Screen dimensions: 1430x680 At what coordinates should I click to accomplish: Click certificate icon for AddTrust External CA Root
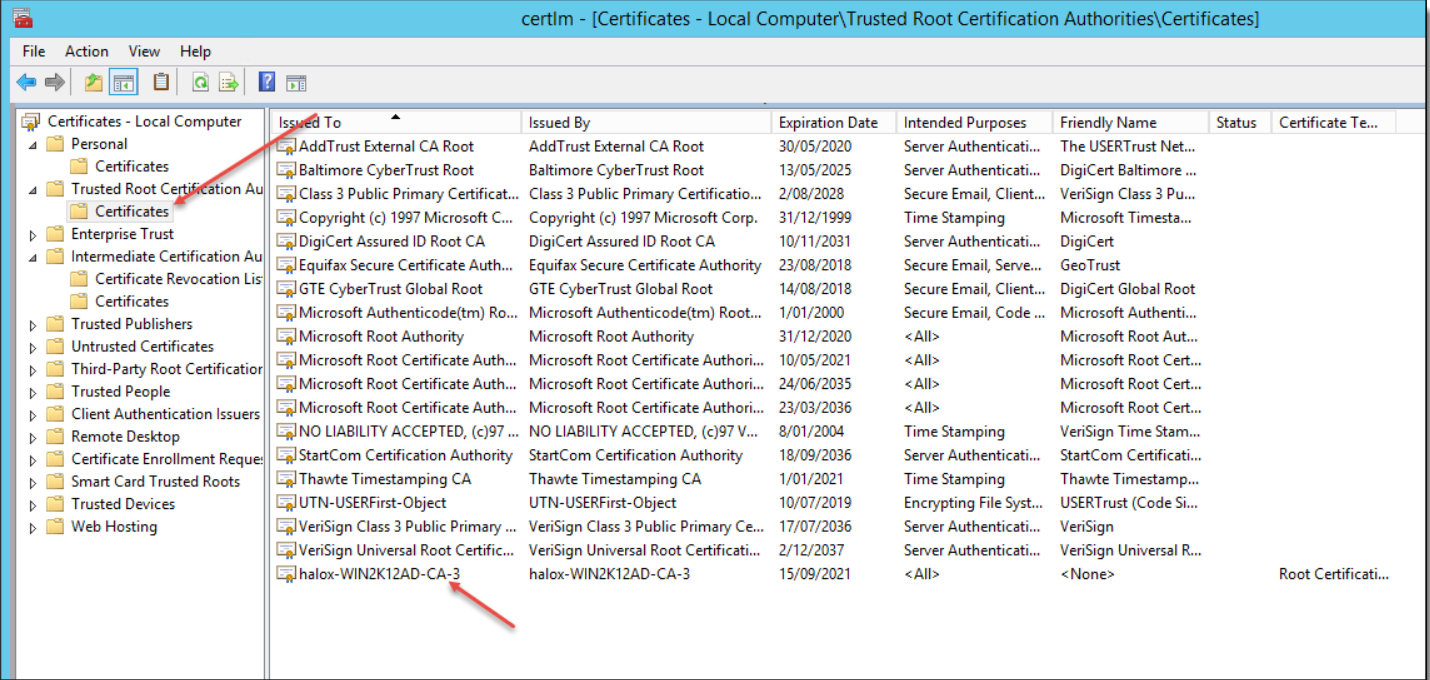286,147
